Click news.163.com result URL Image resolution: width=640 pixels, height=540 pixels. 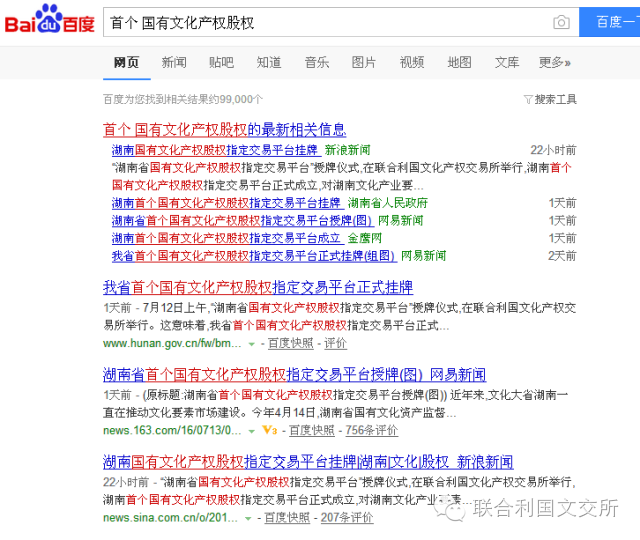172,431
